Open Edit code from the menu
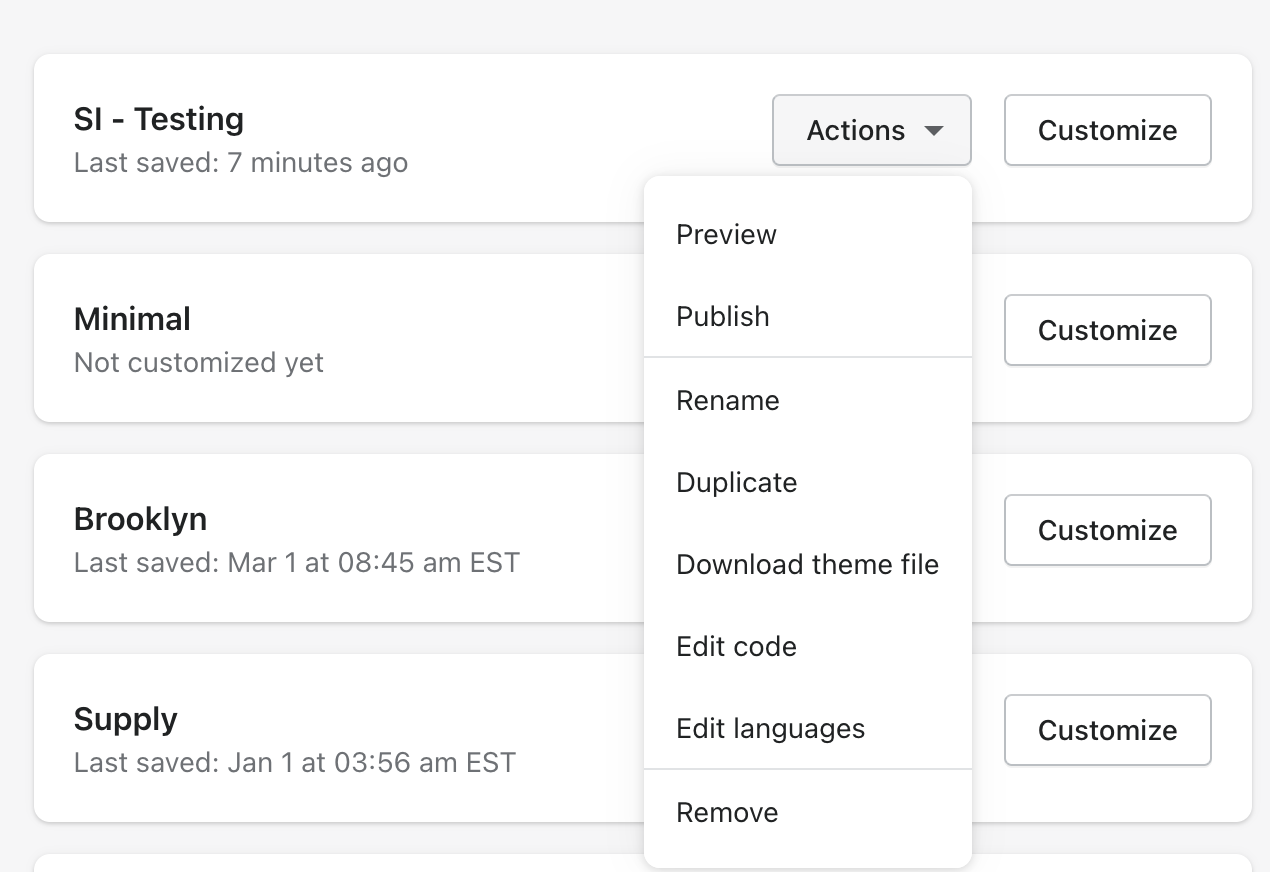 (x=737, y=647)
